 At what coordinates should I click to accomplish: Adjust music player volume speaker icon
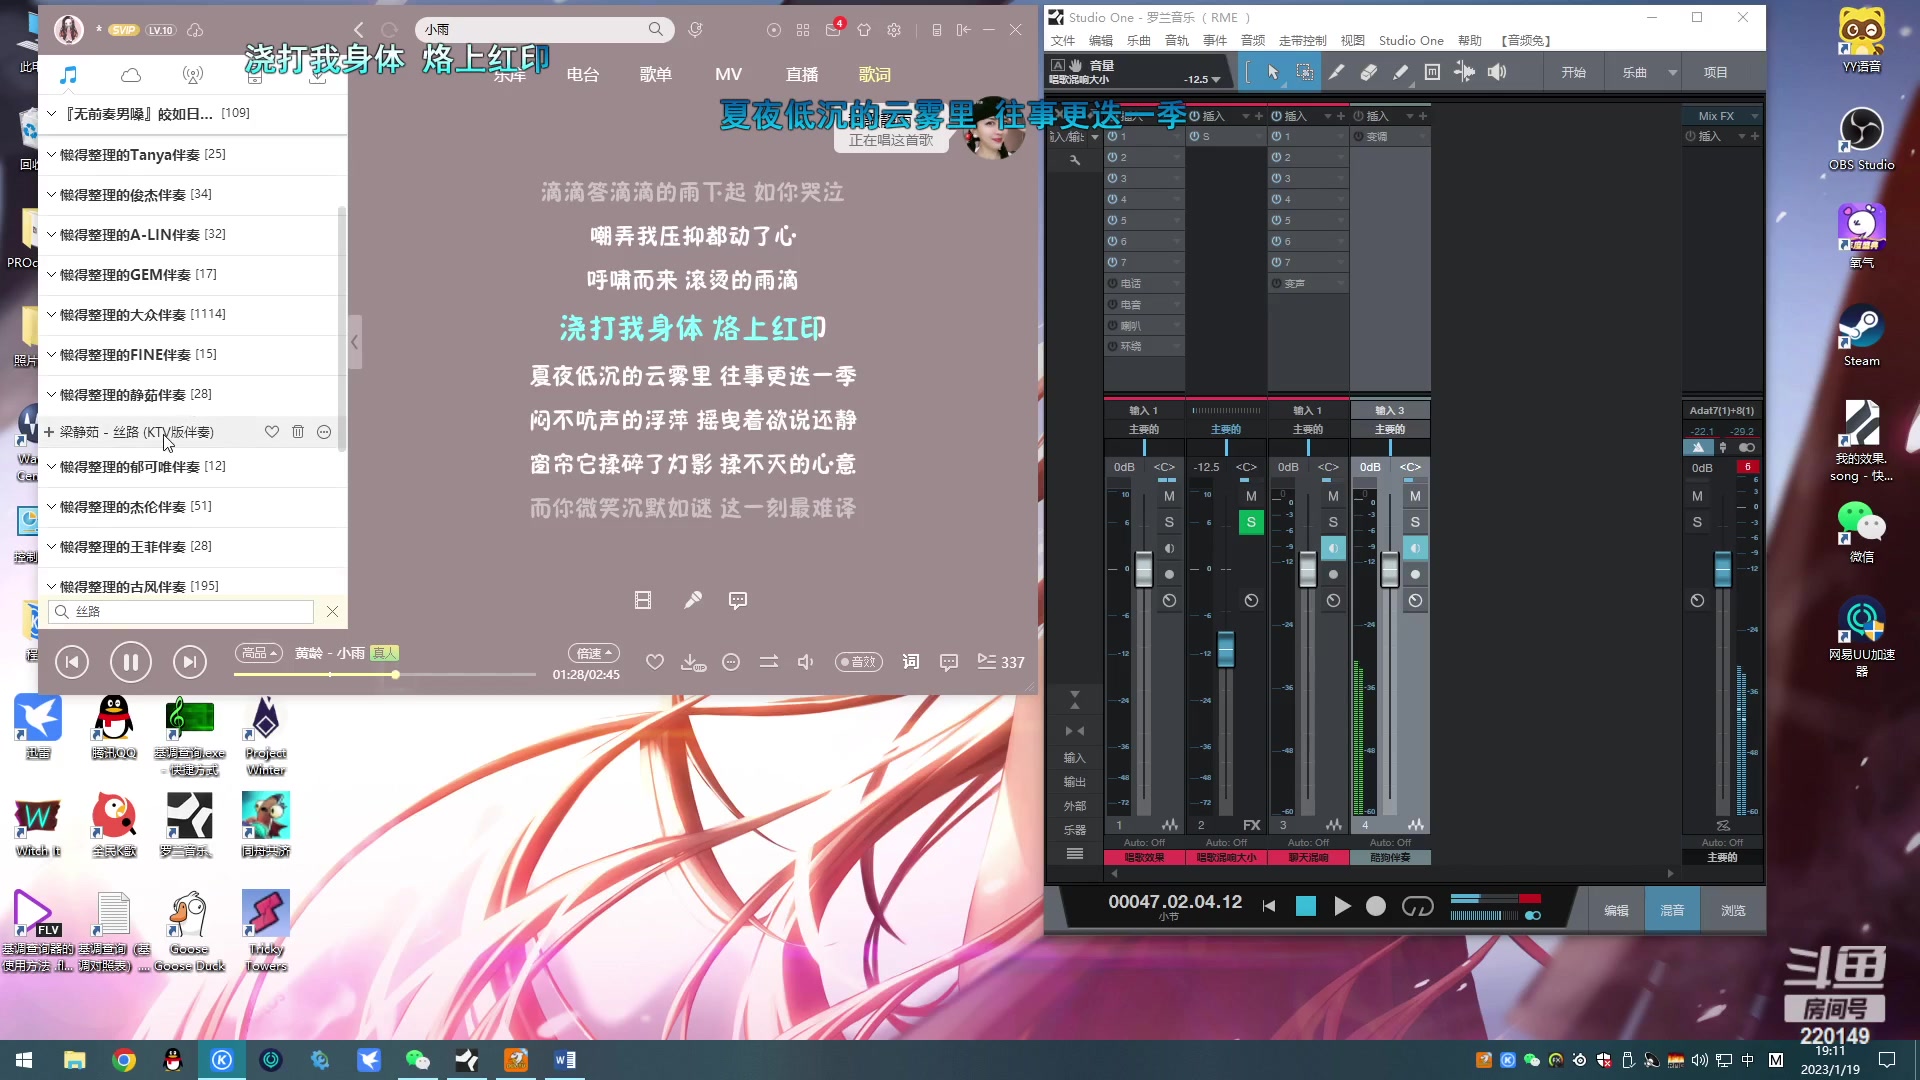click(x=806, y=662)
